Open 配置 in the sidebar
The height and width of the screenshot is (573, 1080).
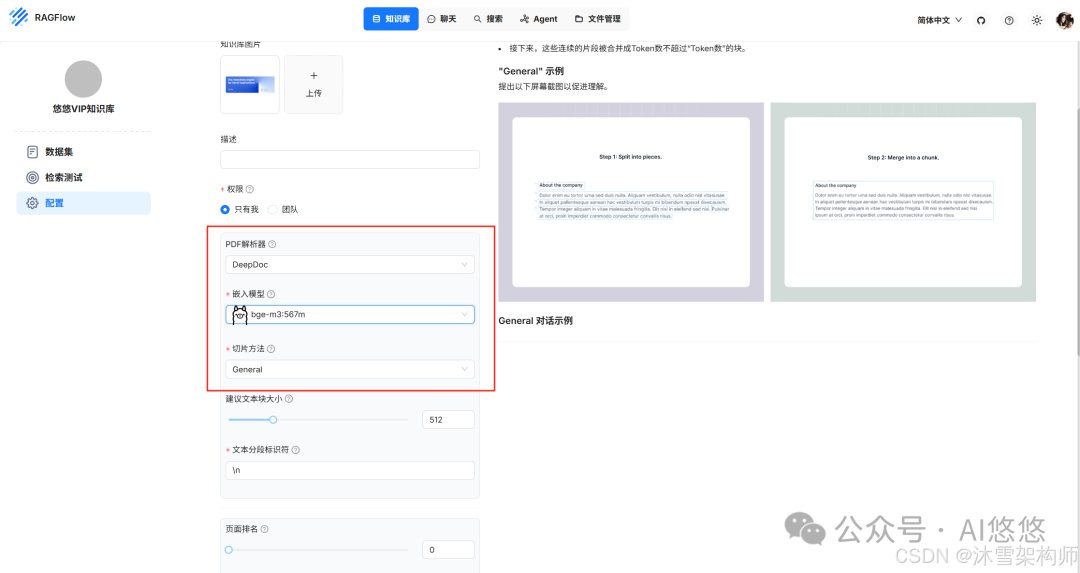click(x=83, y=203)
